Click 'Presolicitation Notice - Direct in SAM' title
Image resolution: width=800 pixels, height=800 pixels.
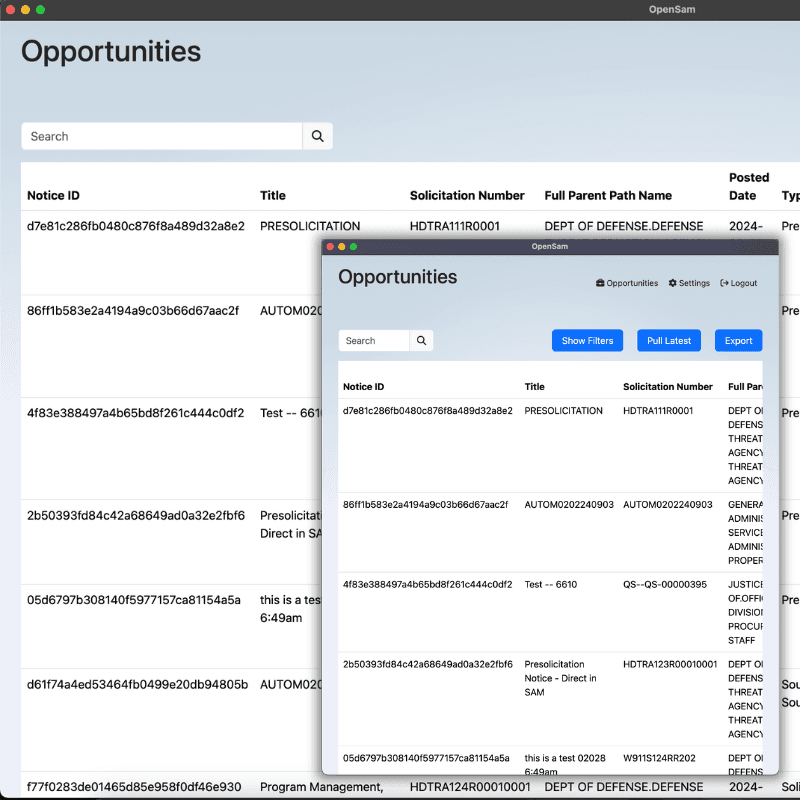tap(560, 678)
